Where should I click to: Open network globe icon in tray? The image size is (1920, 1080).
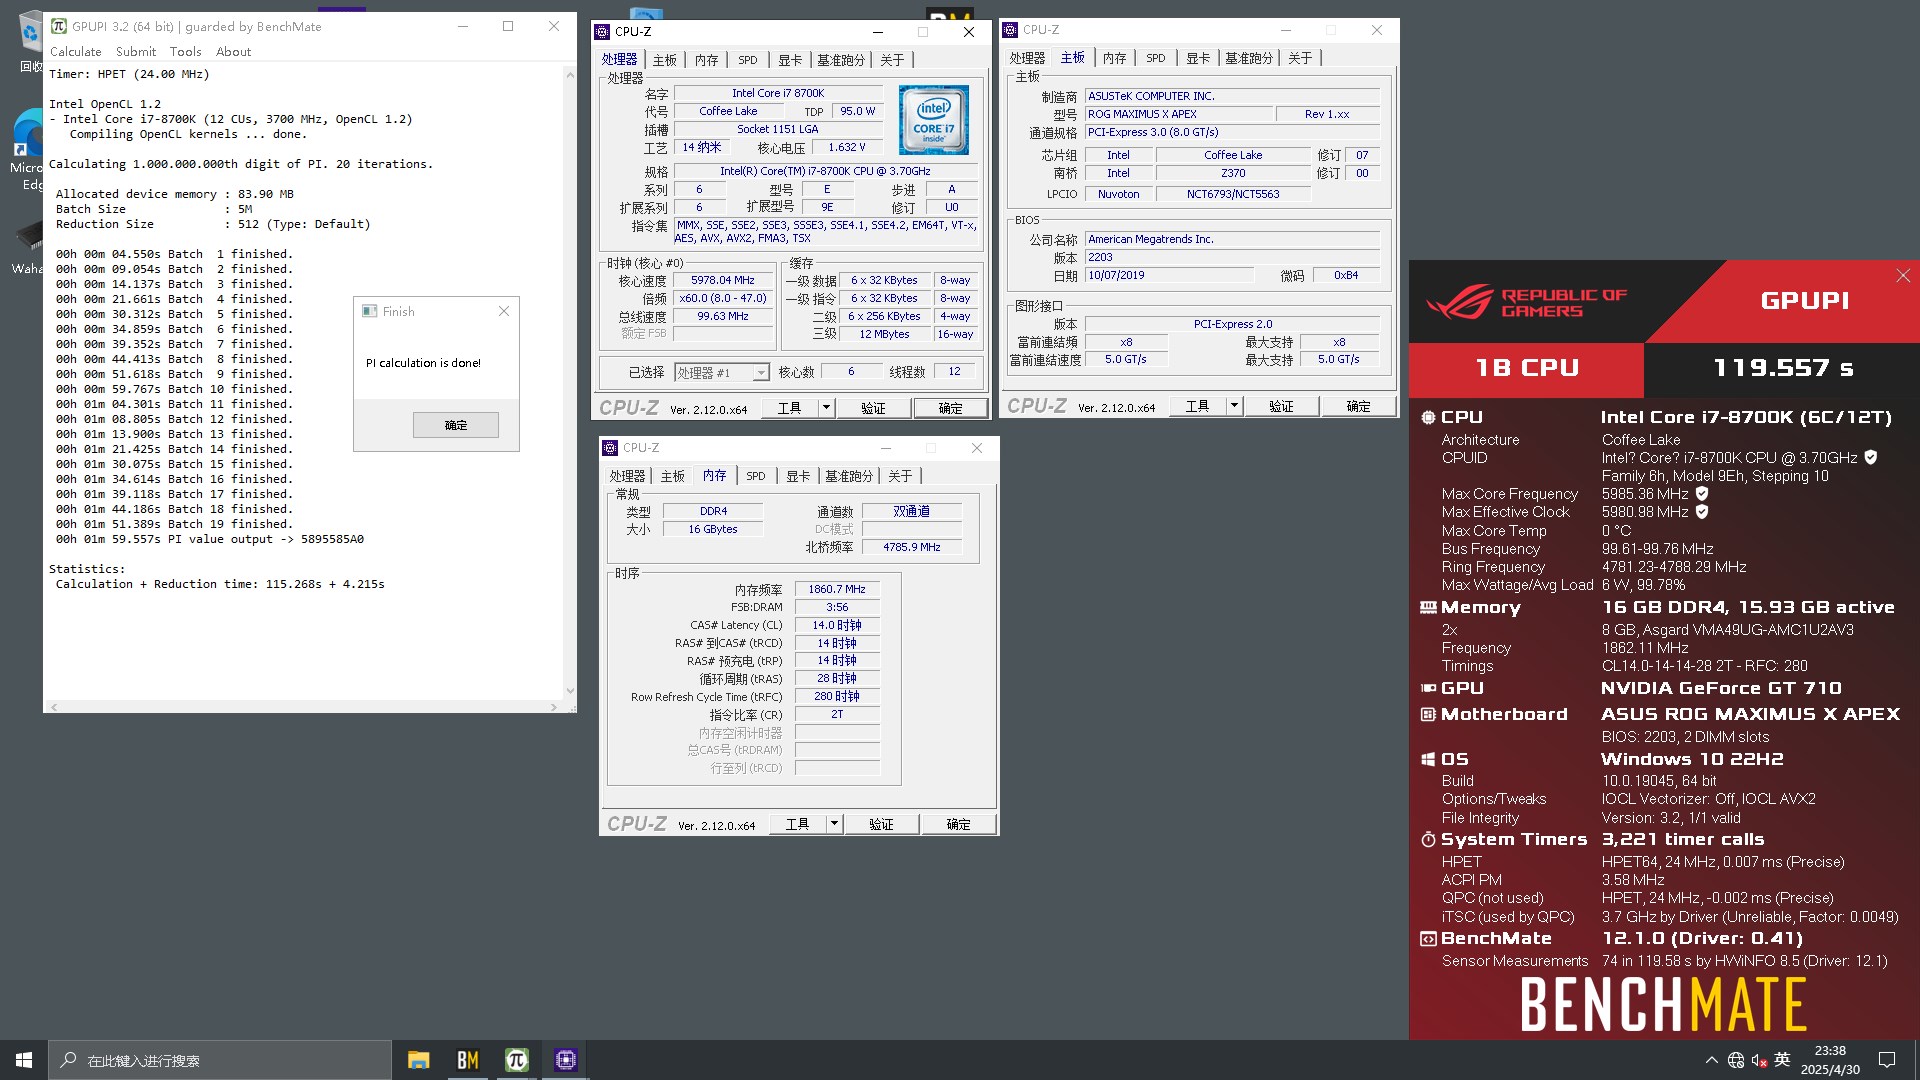[x=1736, y=1060]
